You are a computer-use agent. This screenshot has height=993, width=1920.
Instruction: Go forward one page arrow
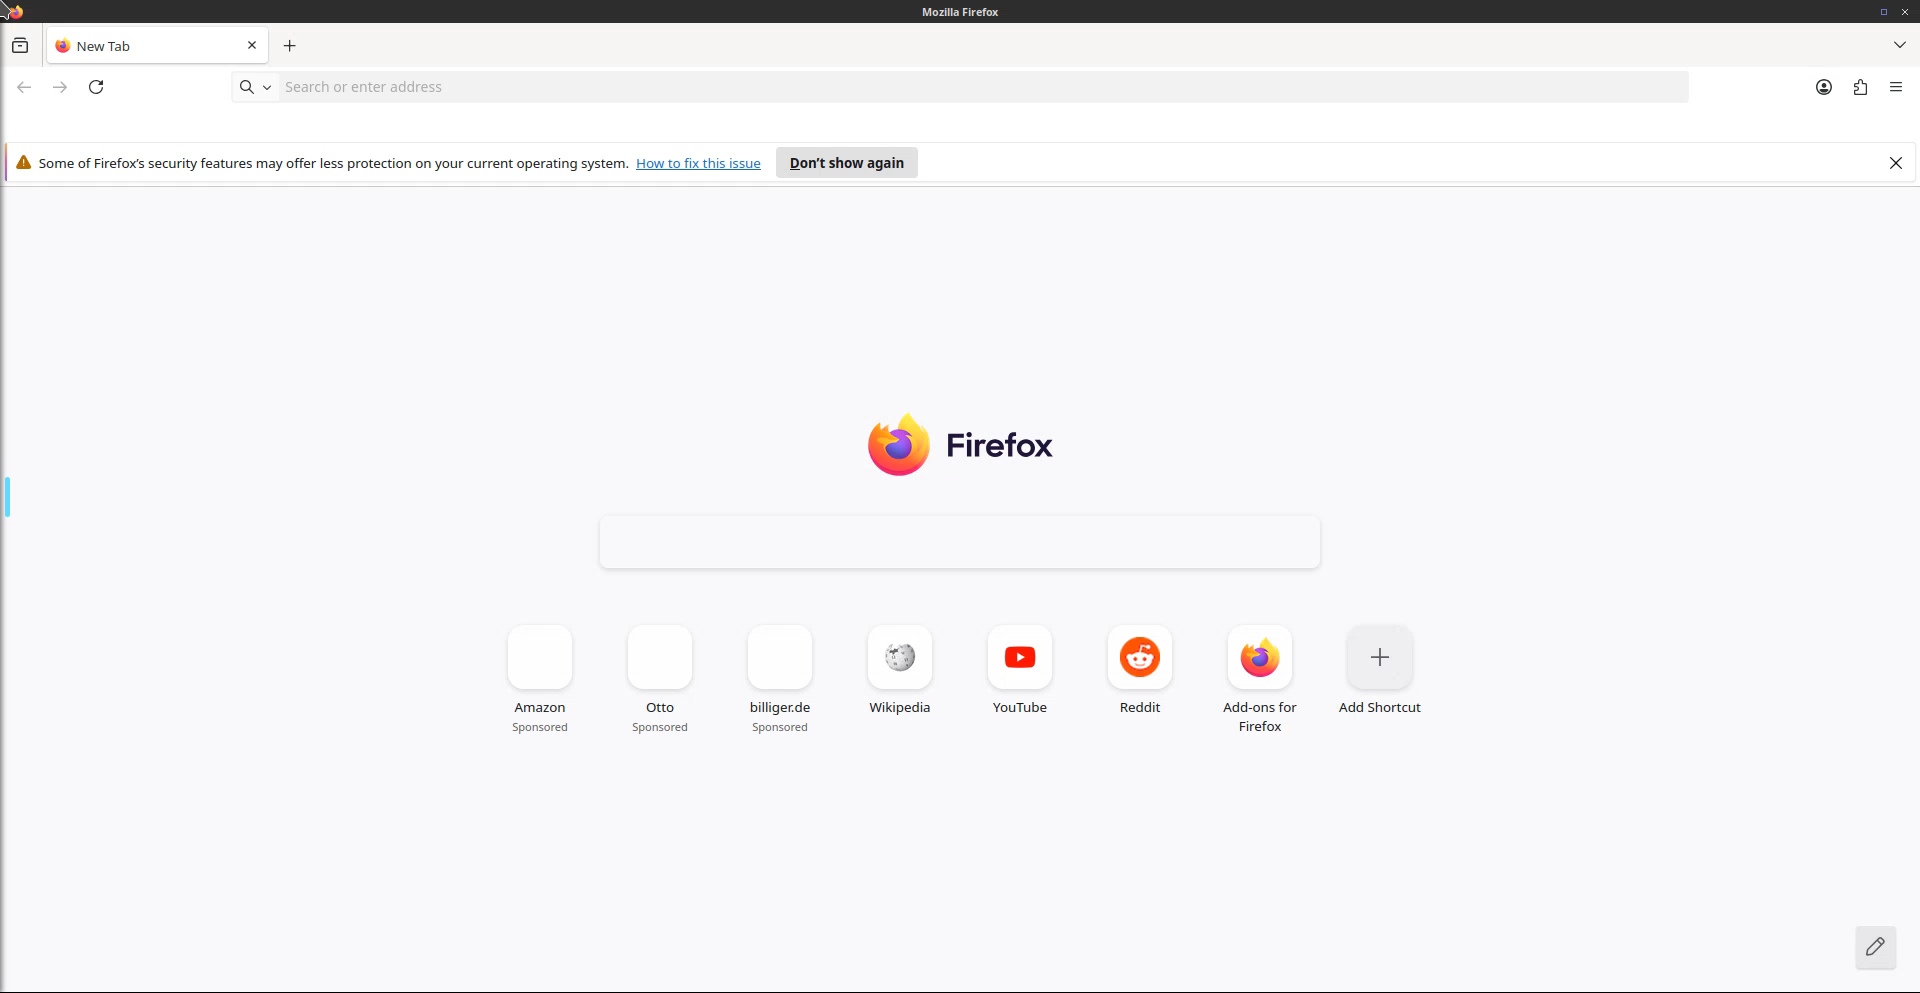pos(60,88)
